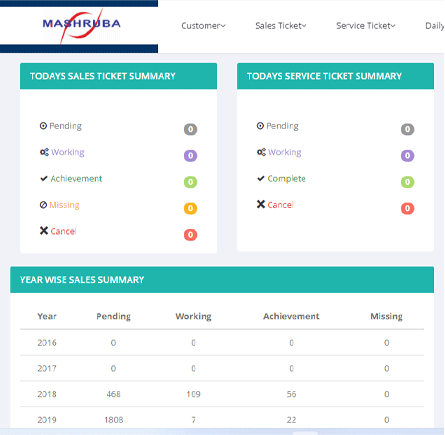Click the Missing ban icon
The image size is (445, 435).
pos(43,205)
